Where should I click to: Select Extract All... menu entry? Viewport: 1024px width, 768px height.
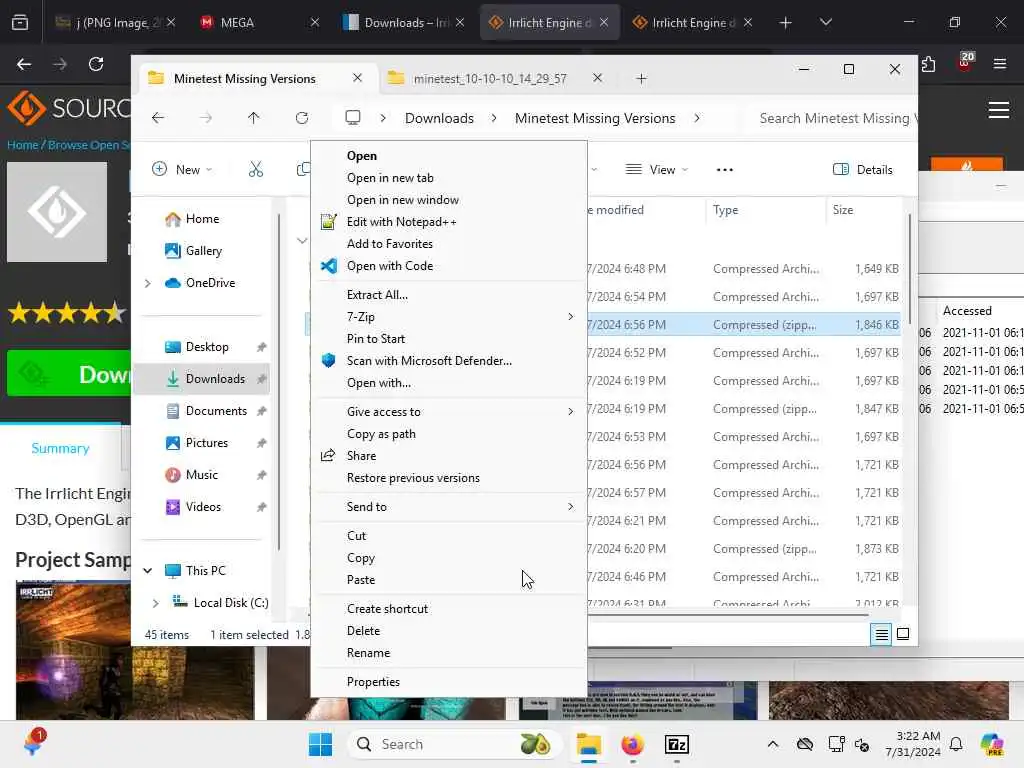377,295
